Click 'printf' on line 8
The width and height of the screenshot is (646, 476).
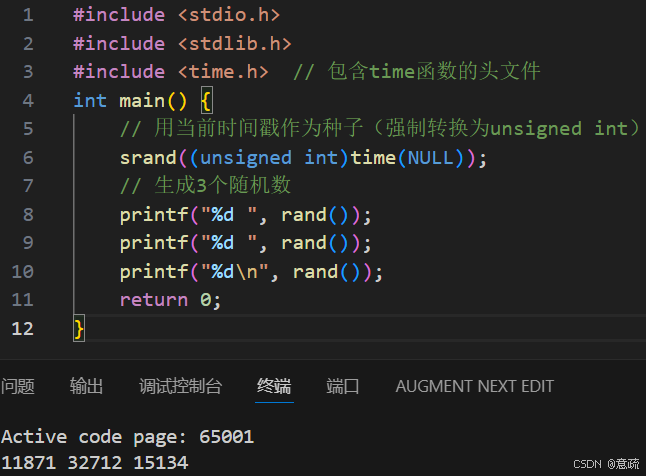tap(154, 215)
